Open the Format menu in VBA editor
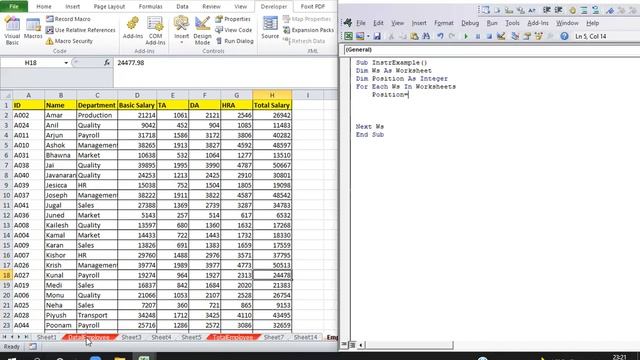 coord(444,23)
